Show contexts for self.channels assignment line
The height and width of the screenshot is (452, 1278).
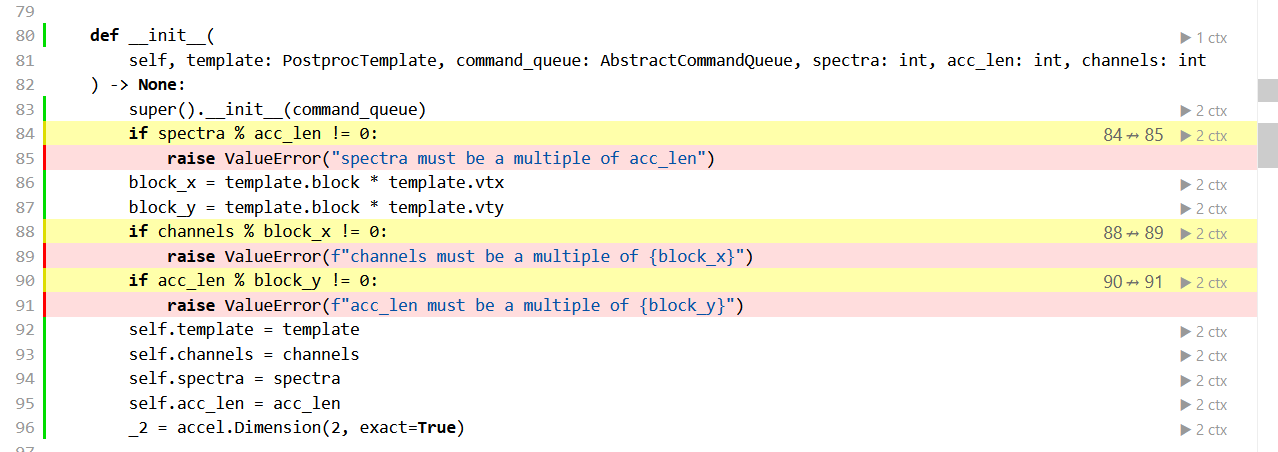(x=1204, y=356)
